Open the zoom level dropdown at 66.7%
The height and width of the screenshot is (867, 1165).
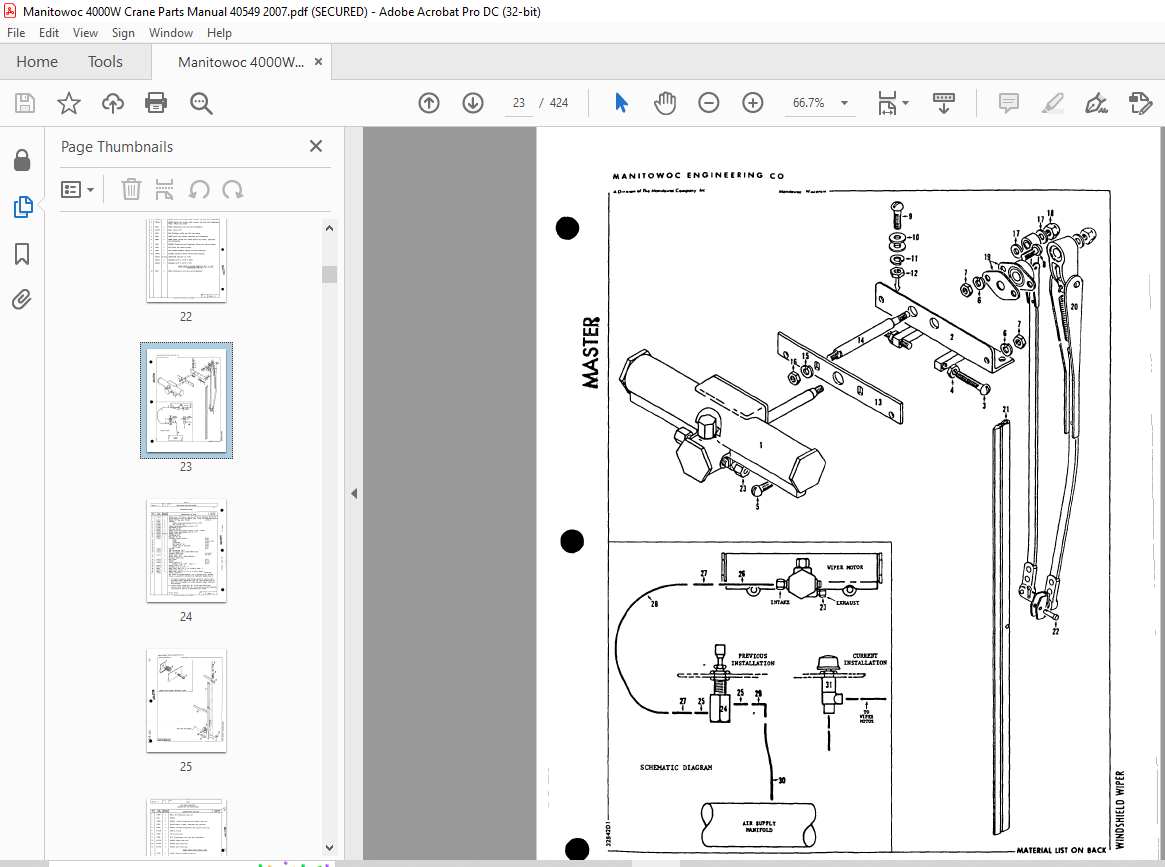844,103
